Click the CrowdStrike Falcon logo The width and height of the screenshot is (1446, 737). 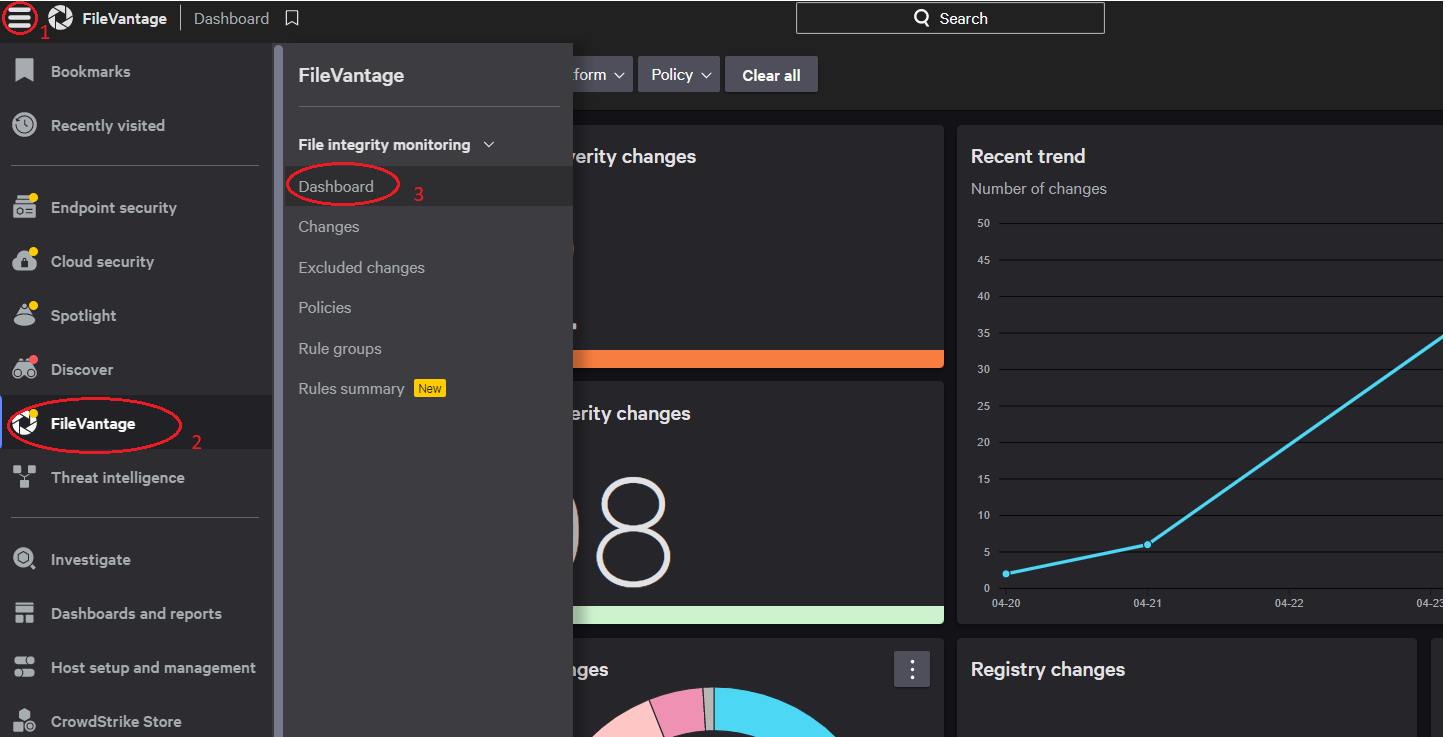60,17
